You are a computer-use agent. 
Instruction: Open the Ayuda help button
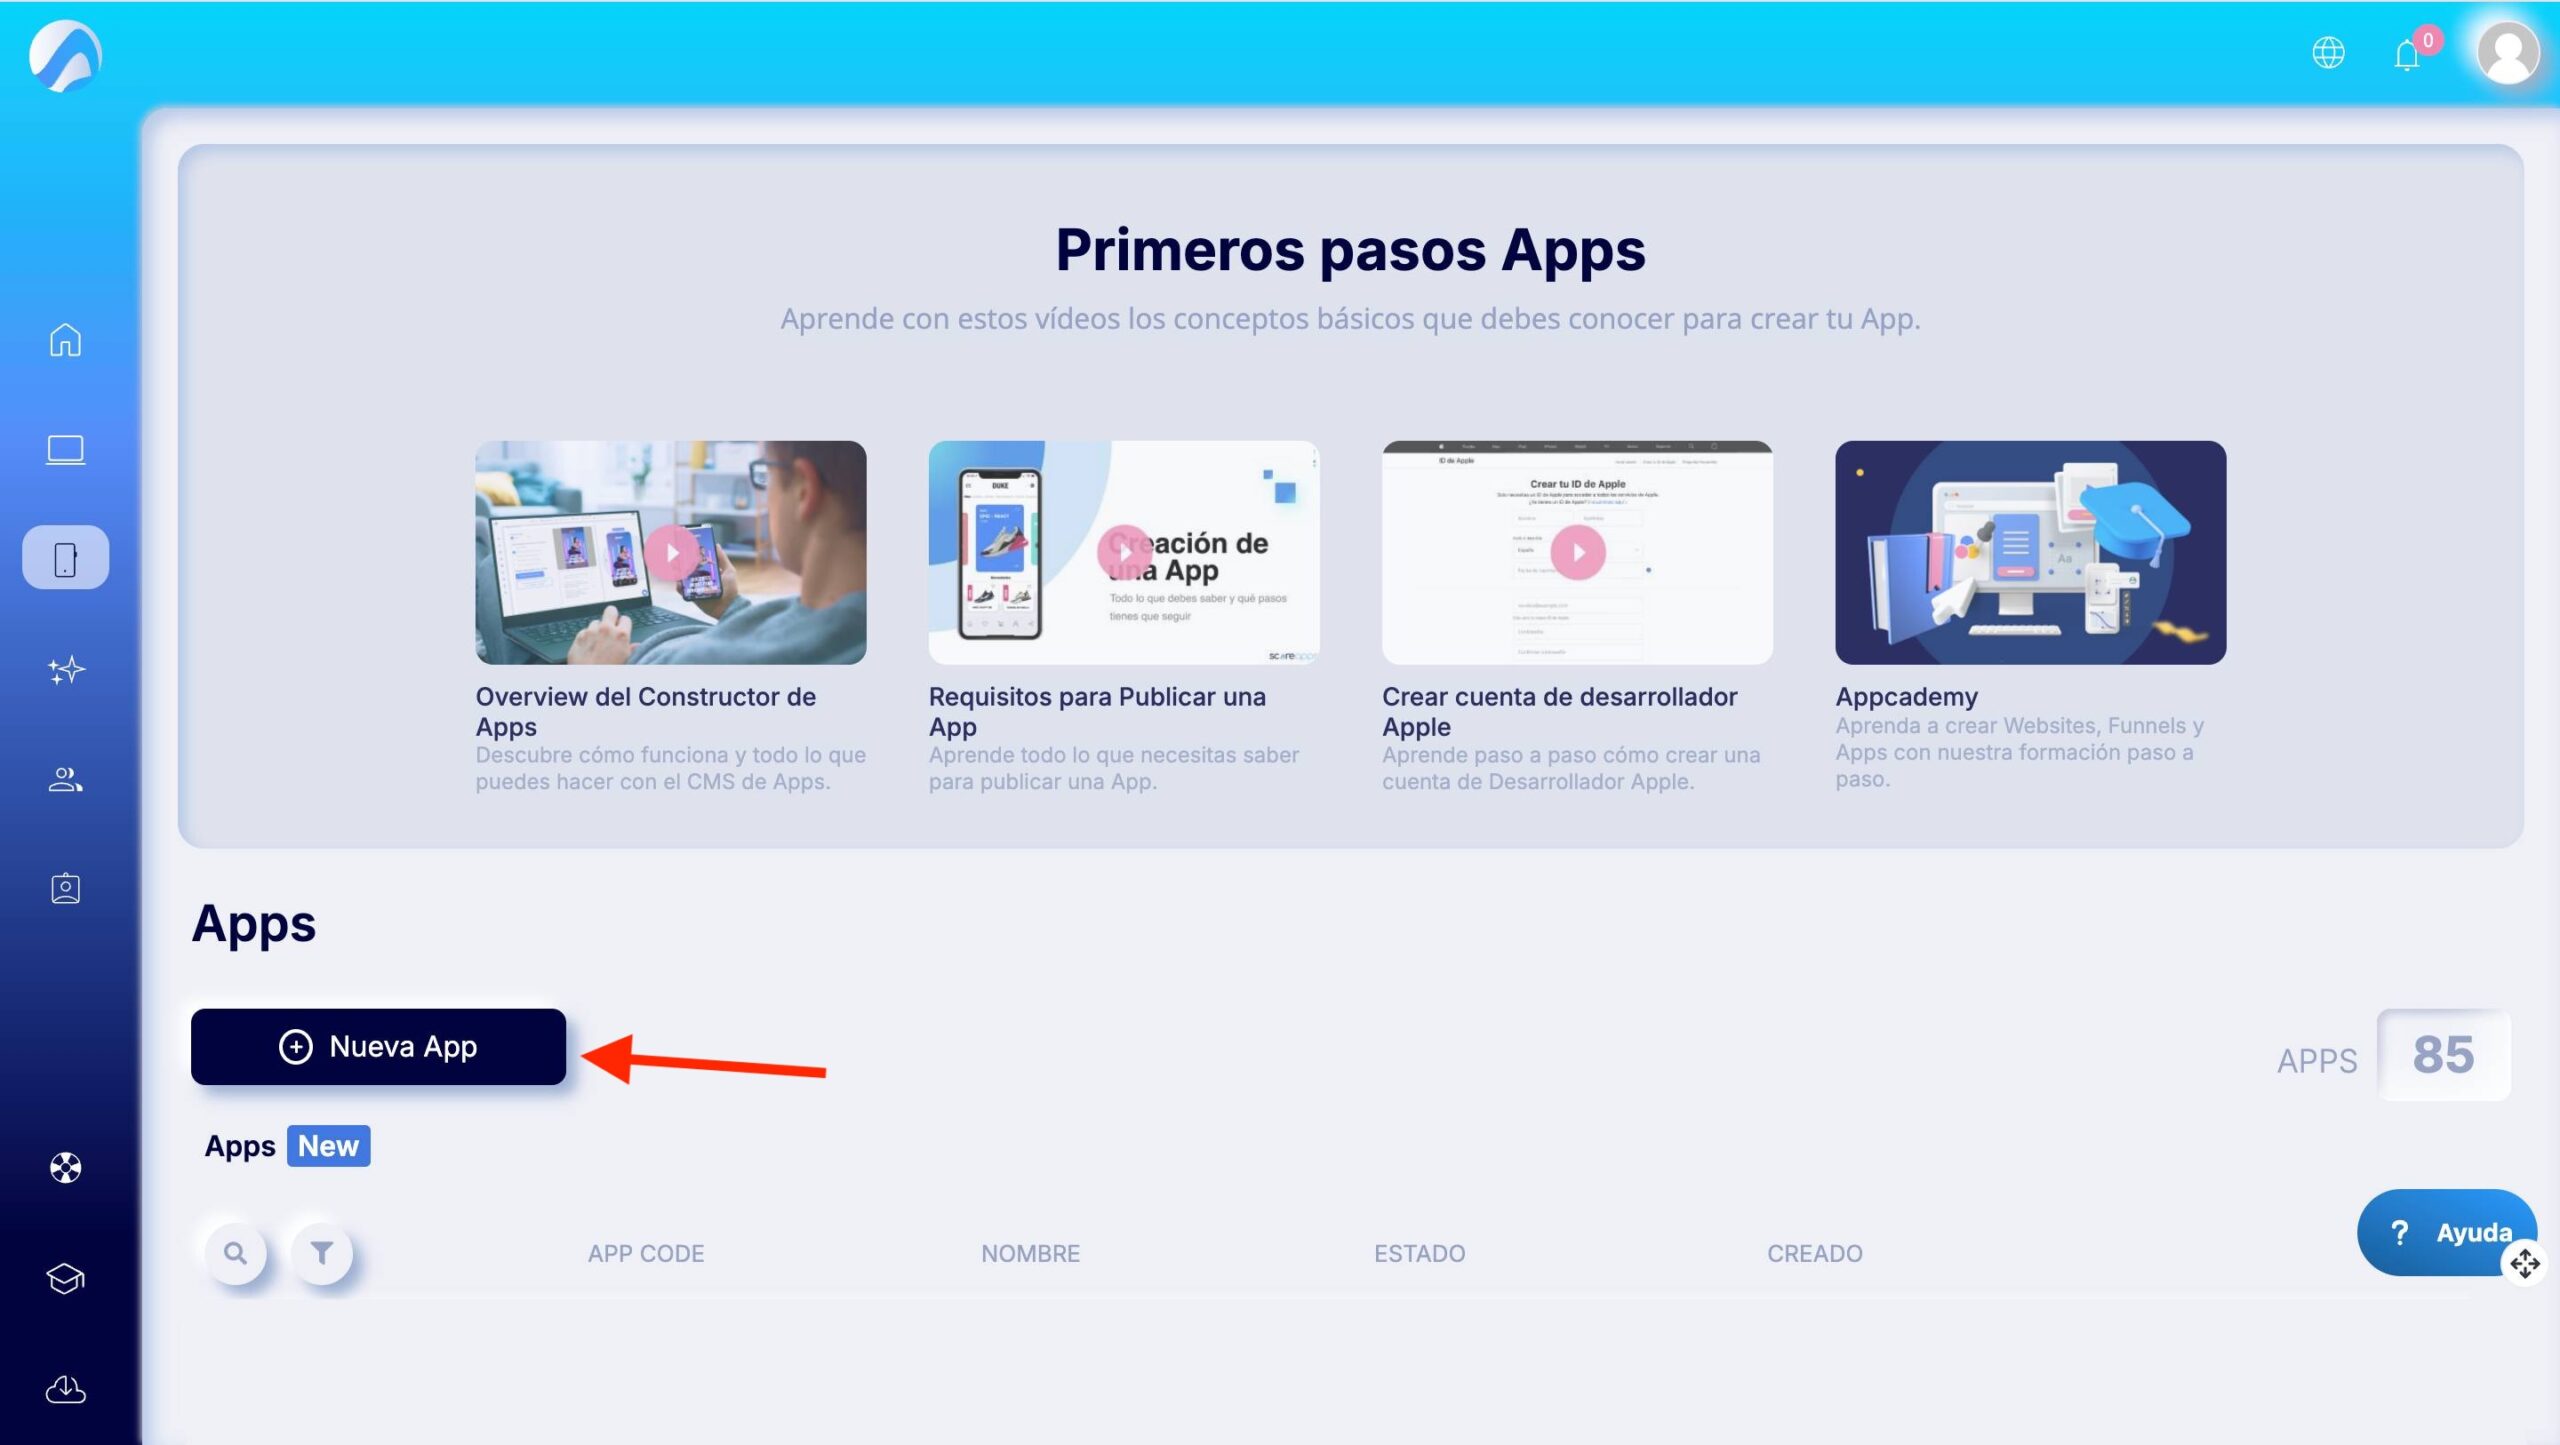pos(2446,1231)
